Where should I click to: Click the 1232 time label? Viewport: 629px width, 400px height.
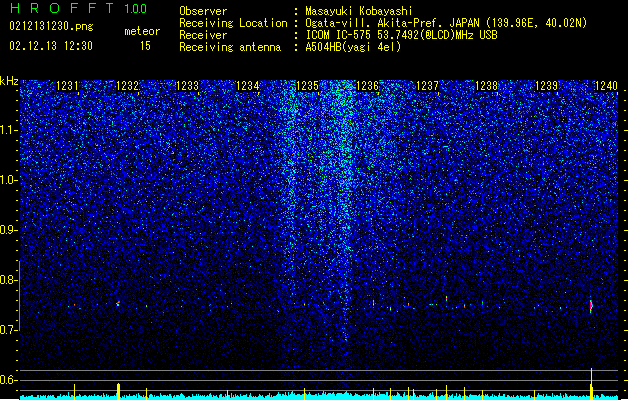pos(127,86)
